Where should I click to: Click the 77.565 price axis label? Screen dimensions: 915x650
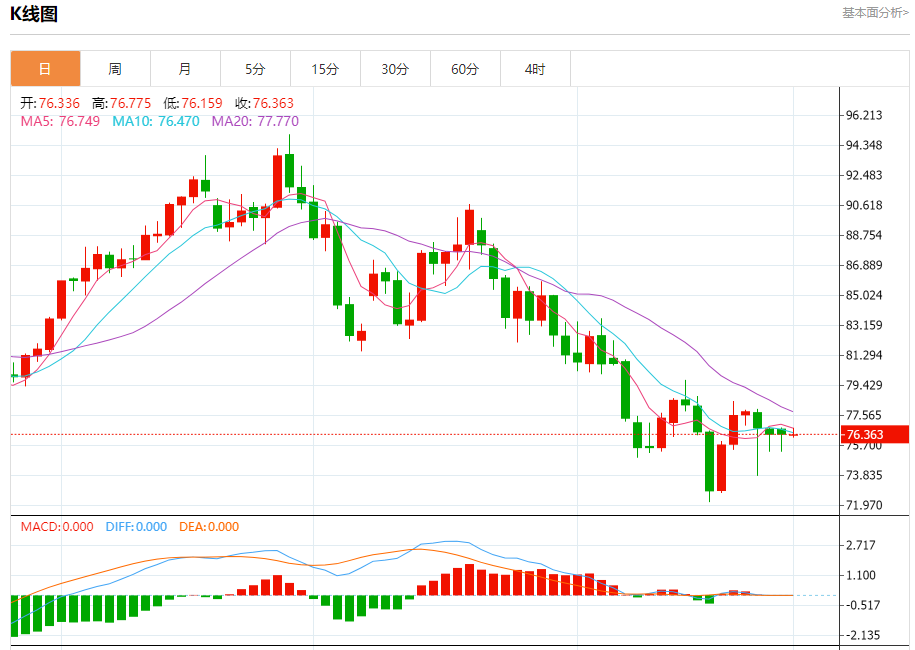coord(864,415)
